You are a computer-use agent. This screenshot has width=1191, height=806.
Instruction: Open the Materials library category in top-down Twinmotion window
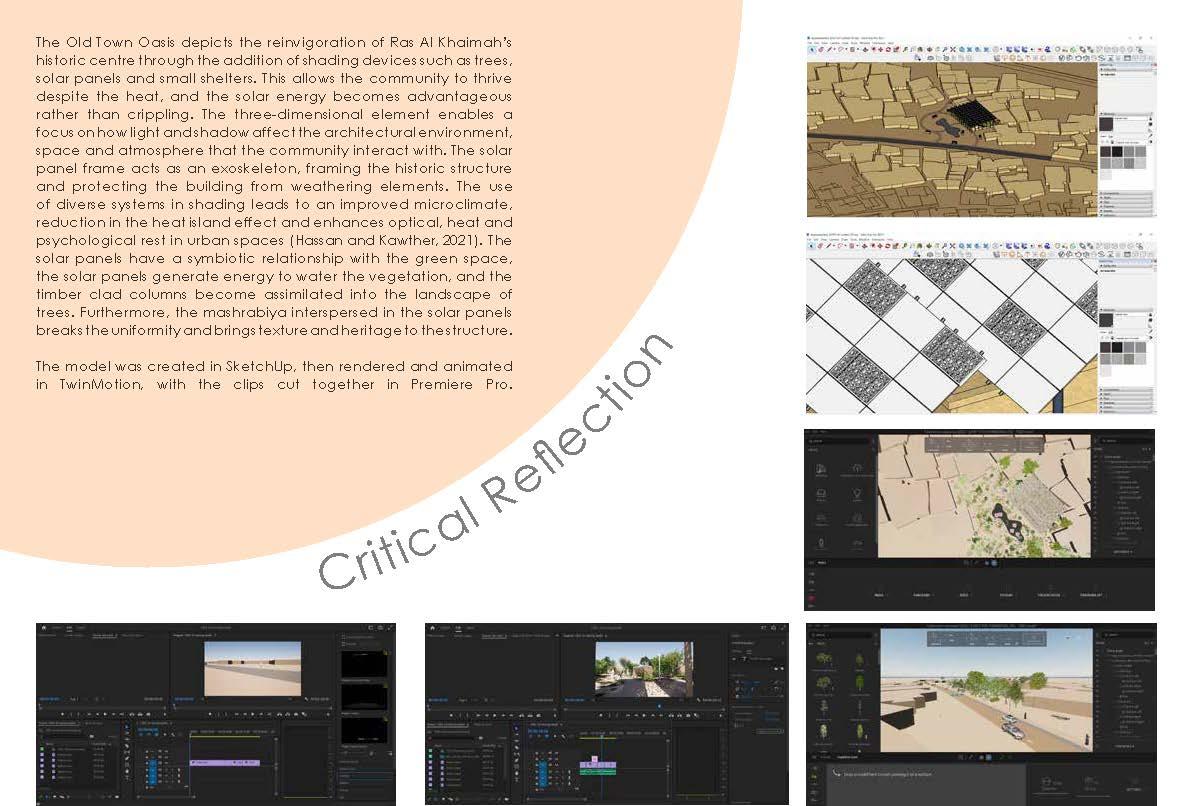click(821, 471)
